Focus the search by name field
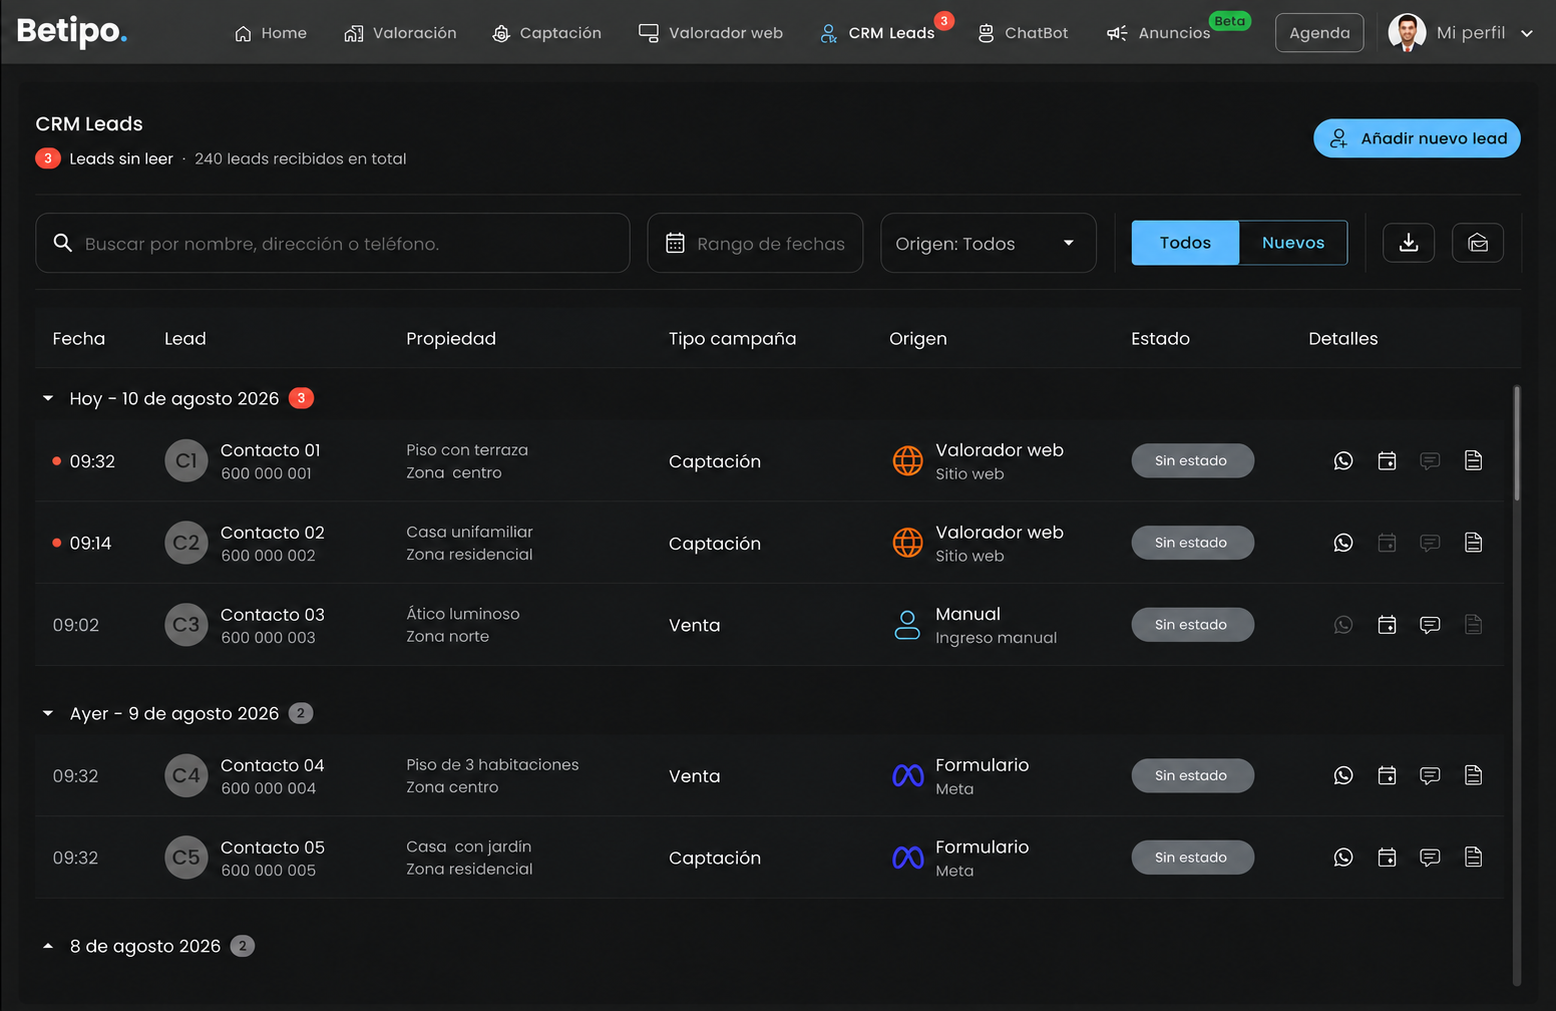Image resolution: width=1556 pixels, height=1011 pixels. click(333, 243)
